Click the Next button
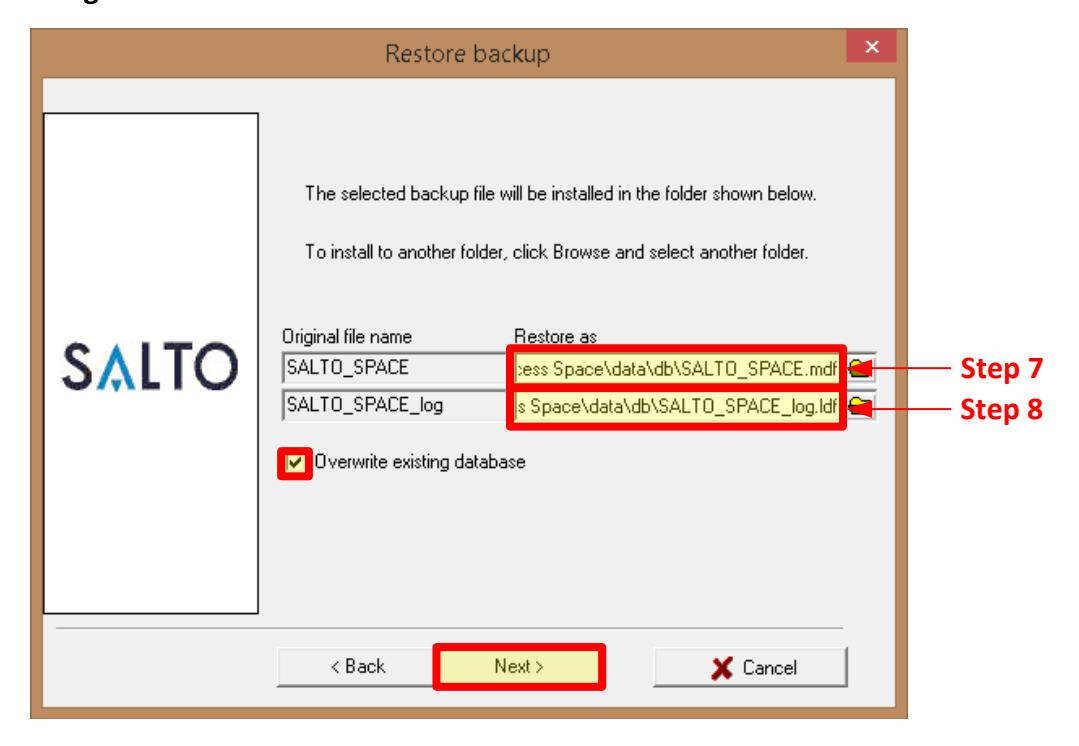The height and width of the screenshot is (746, 1079). tap(519, 666)
